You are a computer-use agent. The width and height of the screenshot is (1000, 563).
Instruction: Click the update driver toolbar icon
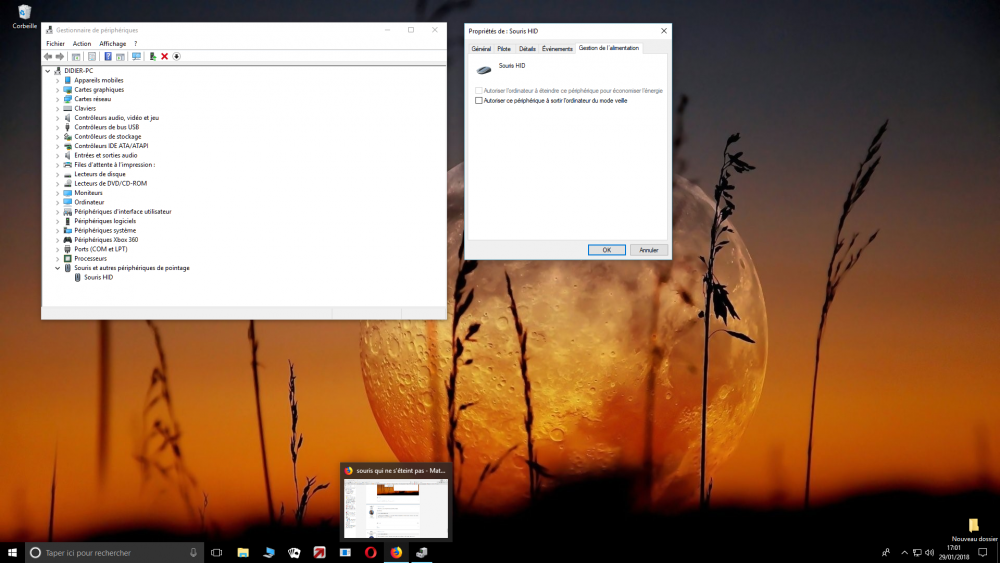click(x=152, y=57)
